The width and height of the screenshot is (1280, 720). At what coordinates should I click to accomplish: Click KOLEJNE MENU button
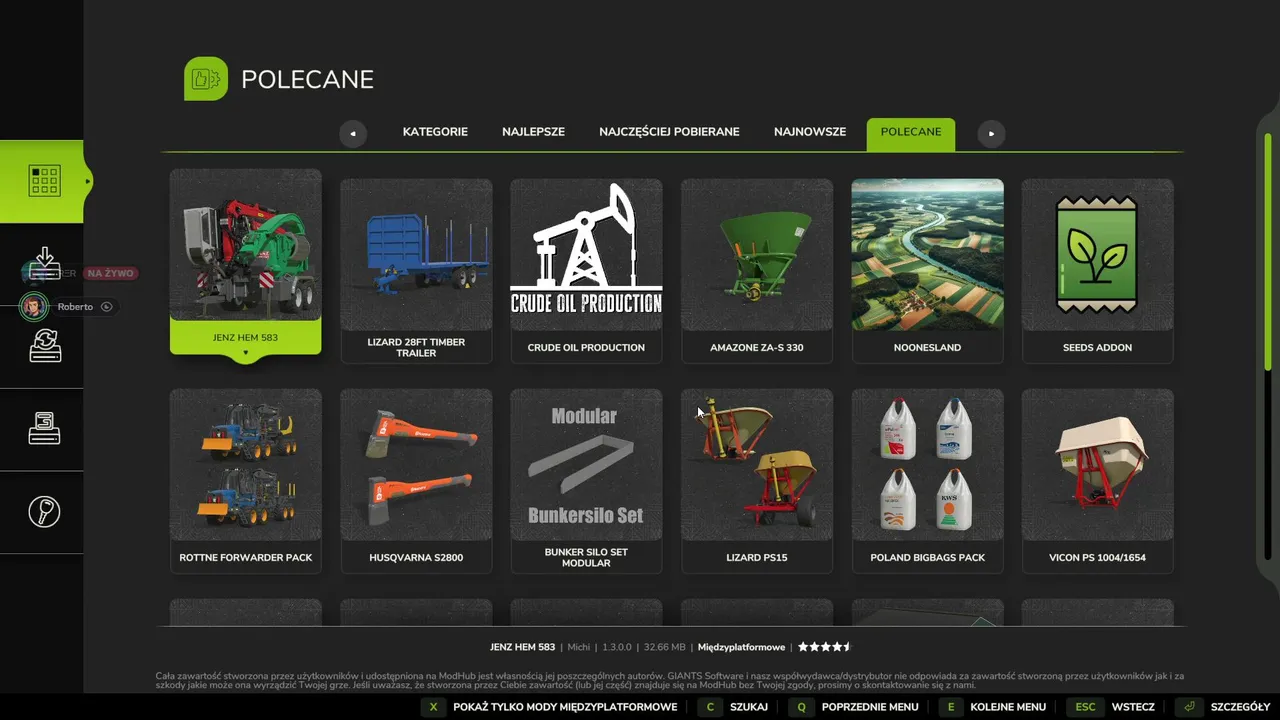pos(1008,707)
